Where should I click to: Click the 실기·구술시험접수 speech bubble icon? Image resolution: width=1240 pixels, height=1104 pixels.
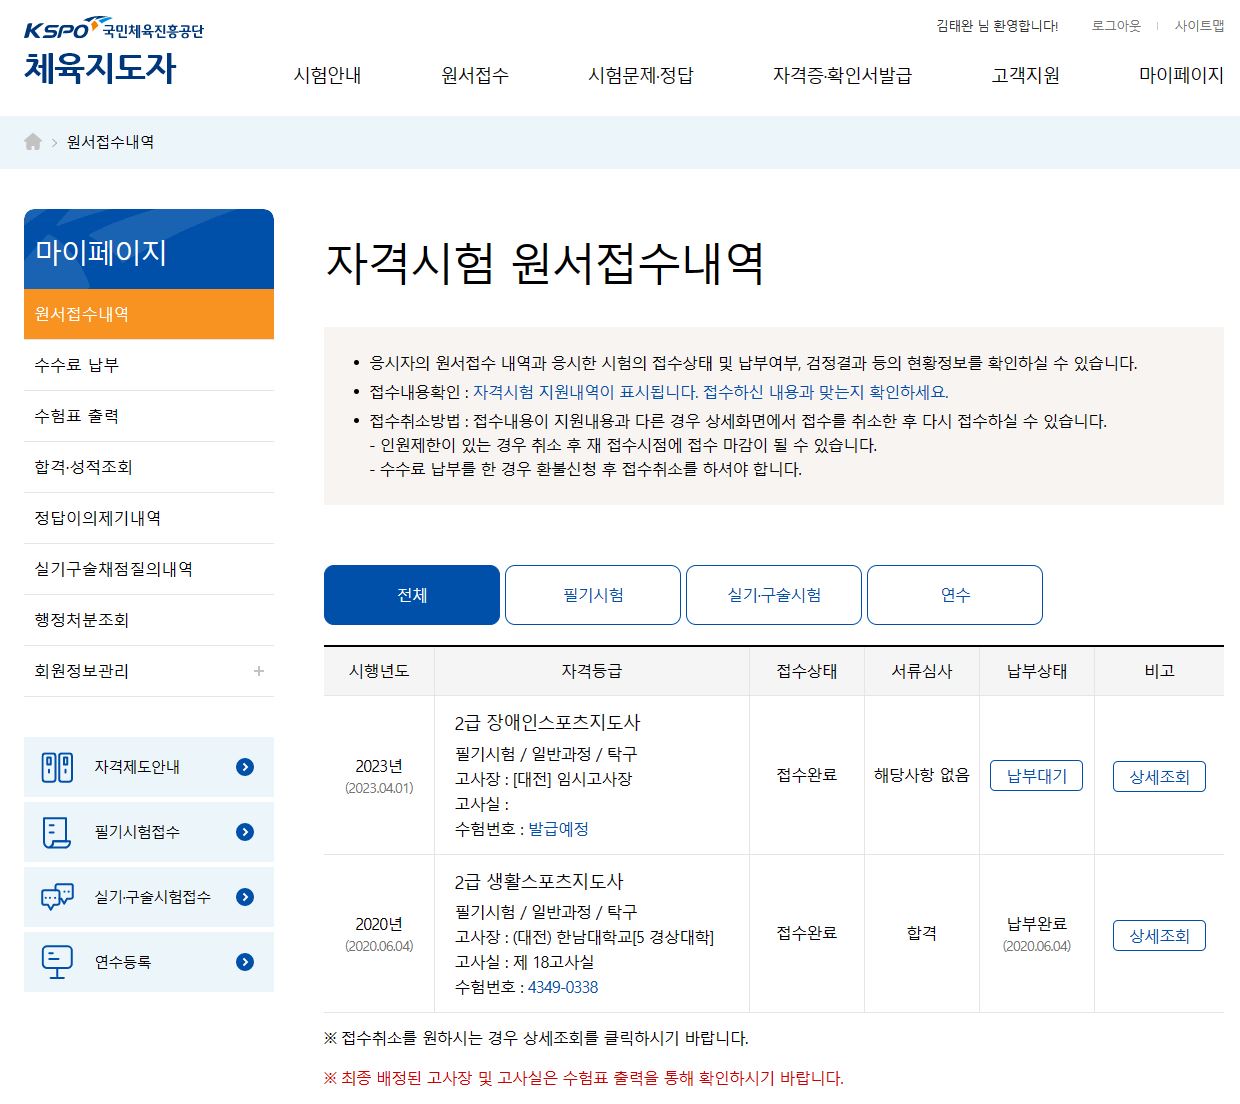coord(57,897)
